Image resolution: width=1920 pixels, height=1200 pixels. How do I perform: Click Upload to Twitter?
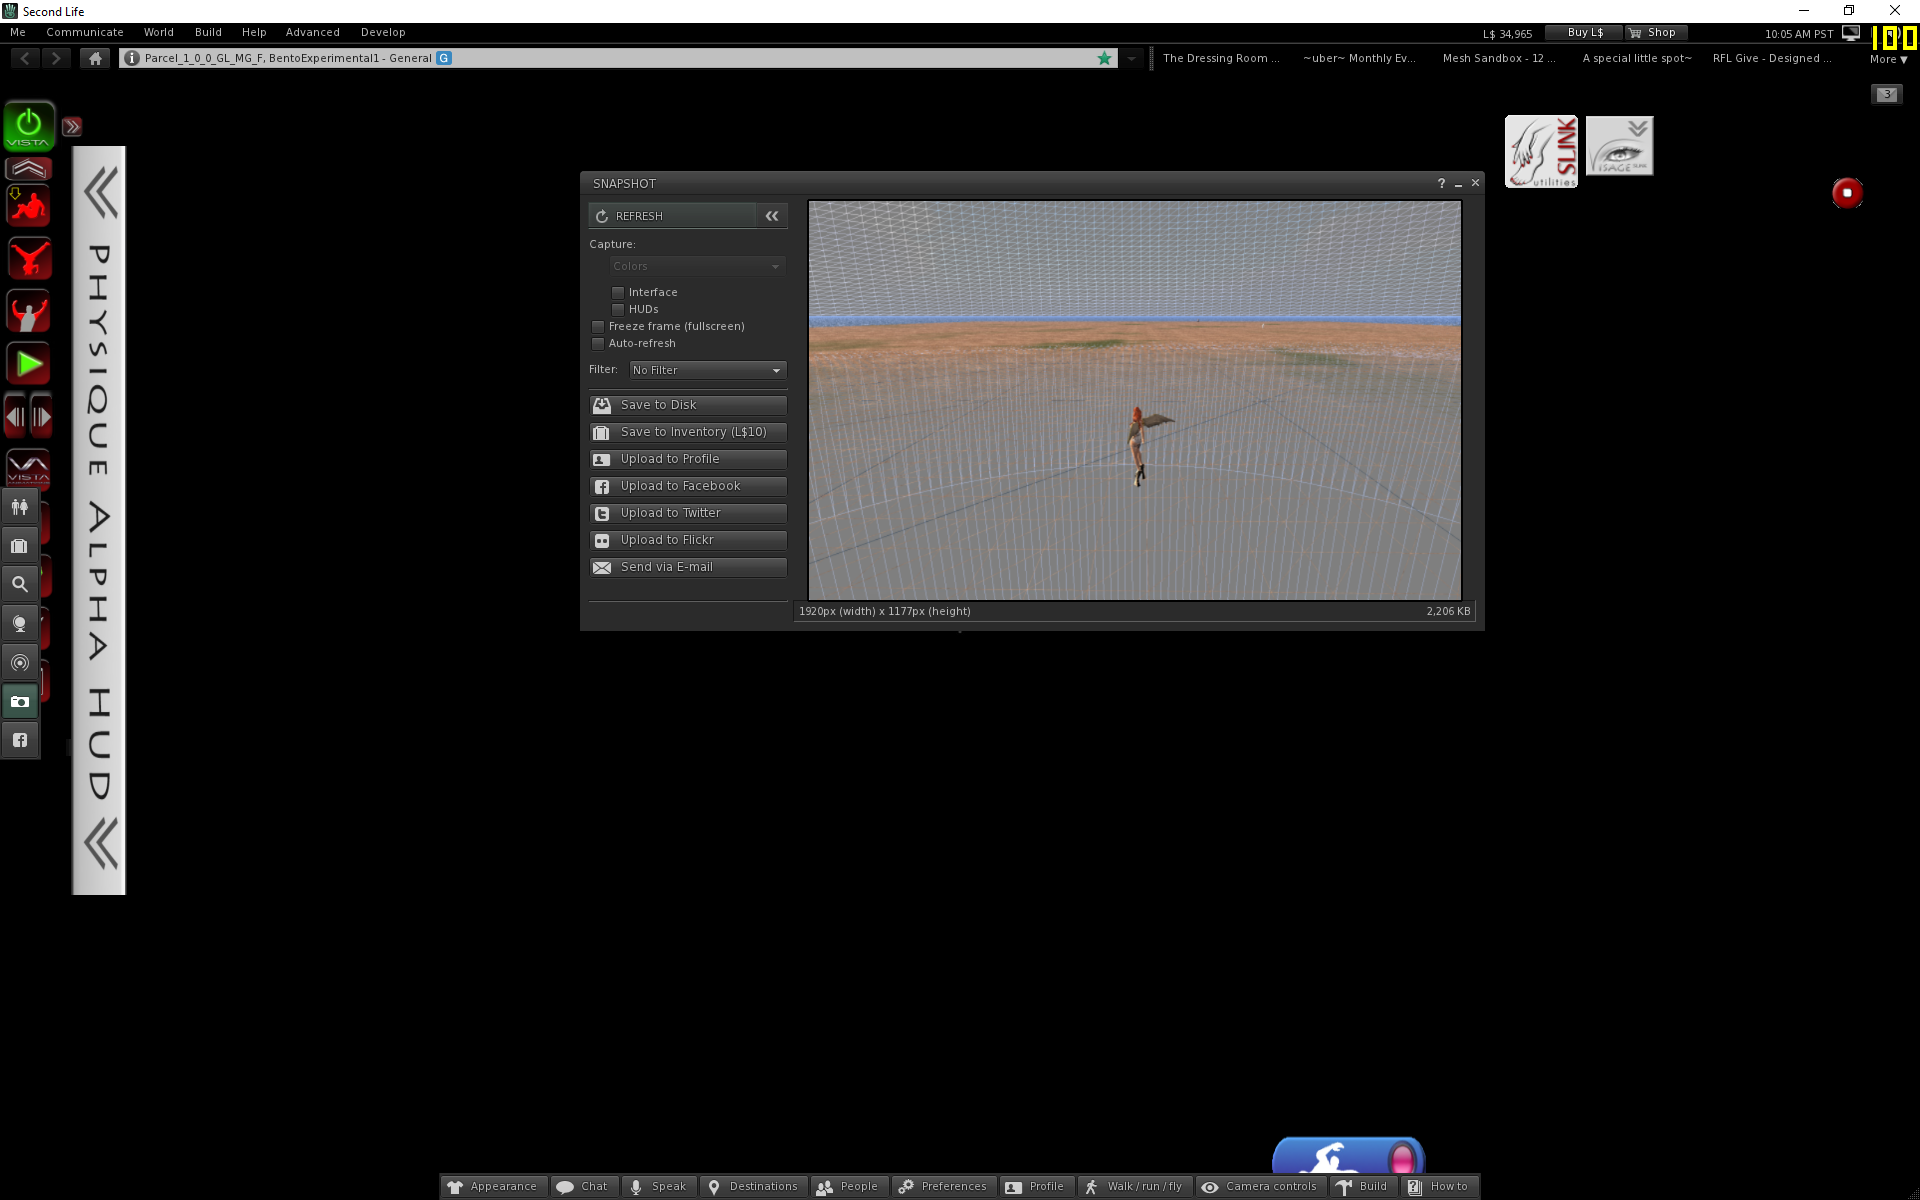click(688, 513)
